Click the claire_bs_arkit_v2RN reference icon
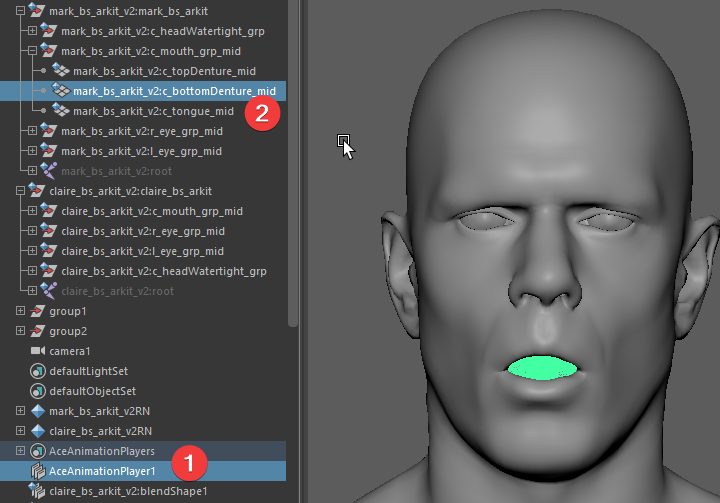This screenshot has width=720, height=503. (38, 431)
